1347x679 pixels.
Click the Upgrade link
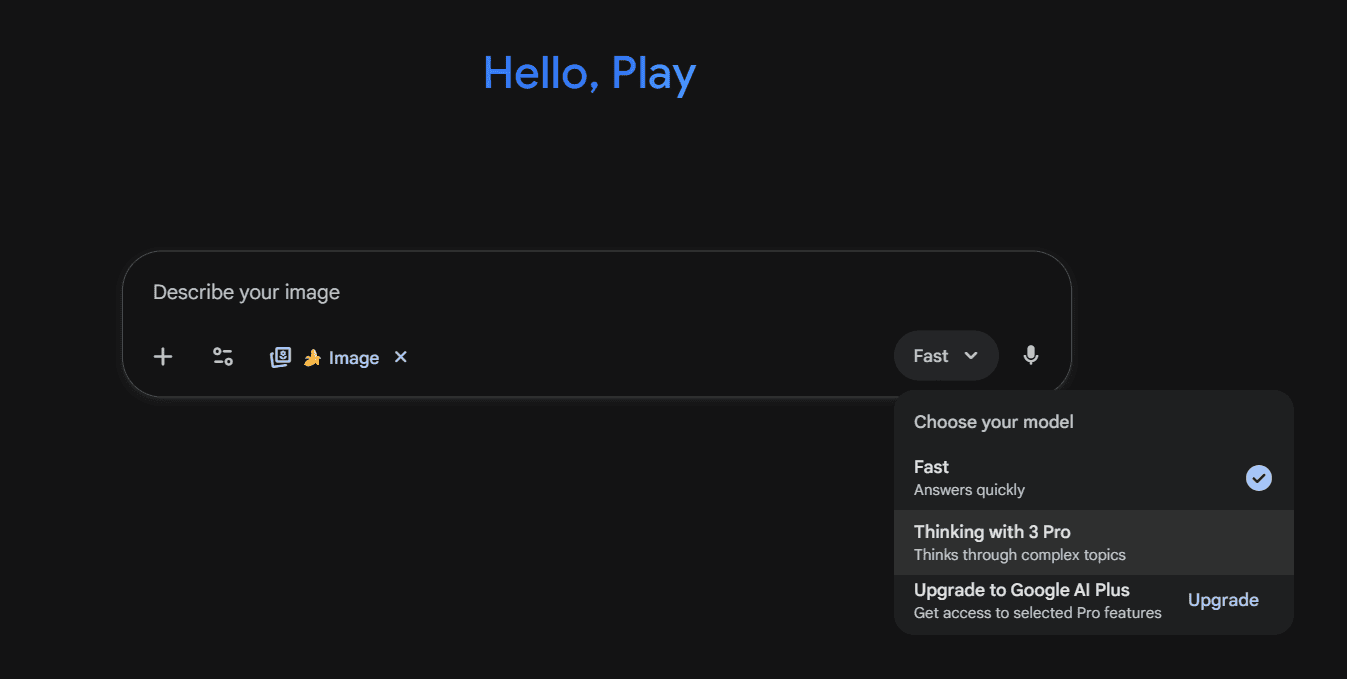(x=1223, y=600)
